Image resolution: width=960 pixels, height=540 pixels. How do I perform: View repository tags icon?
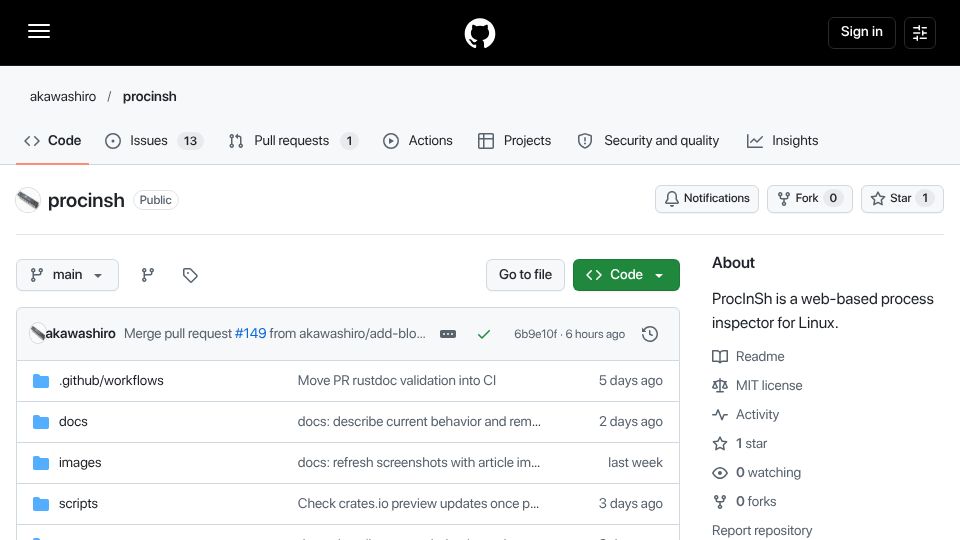click(190, 275)
